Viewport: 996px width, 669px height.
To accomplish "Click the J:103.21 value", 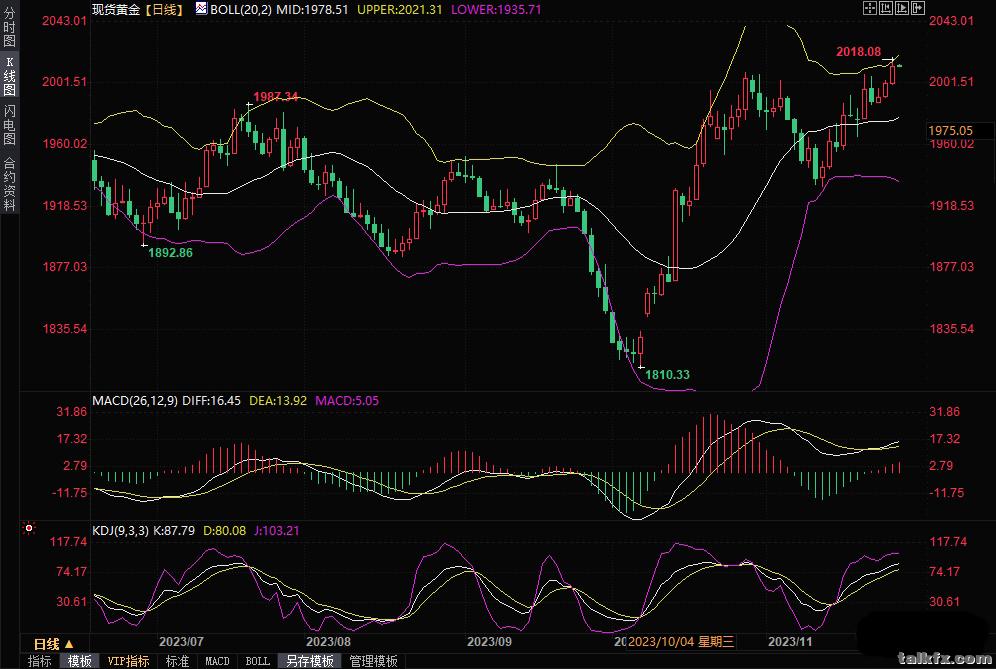I will [277, 530].
